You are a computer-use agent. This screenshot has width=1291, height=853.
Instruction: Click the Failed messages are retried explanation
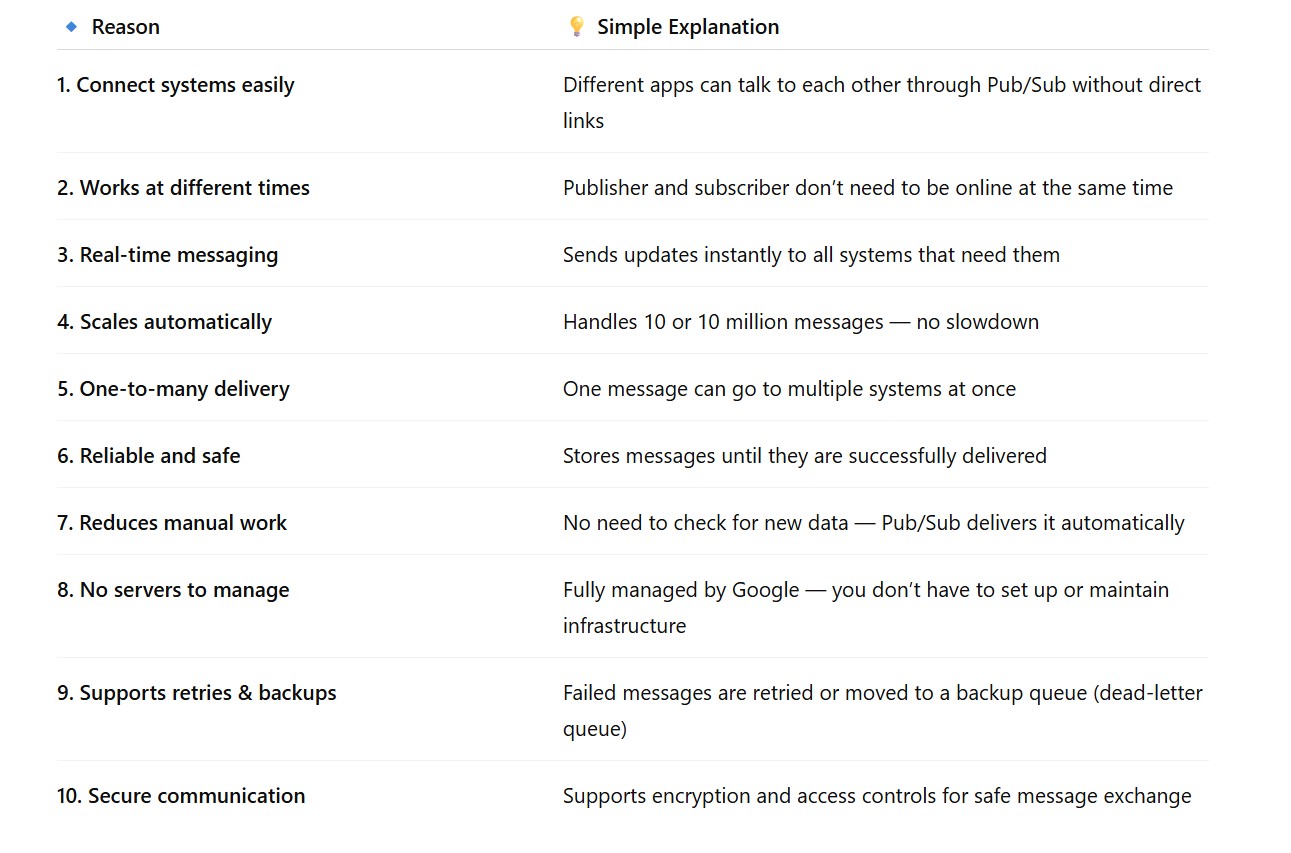pos(882,693)
